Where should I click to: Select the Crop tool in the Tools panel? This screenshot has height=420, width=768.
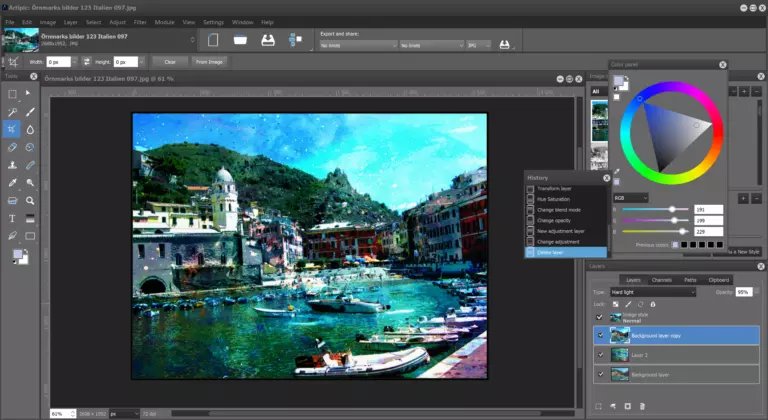(12, 129)
